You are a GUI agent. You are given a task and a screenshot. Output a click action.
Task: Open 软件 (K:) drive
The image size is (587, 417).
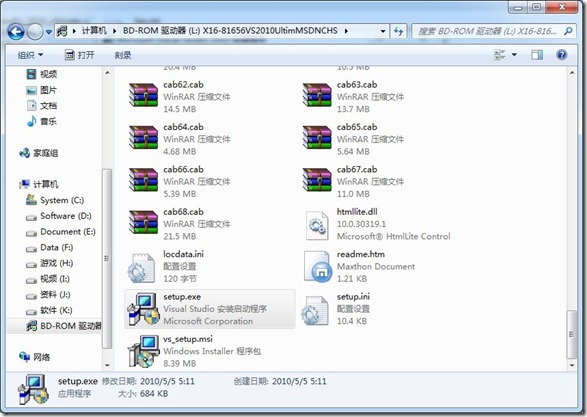(x=49, y=310)
